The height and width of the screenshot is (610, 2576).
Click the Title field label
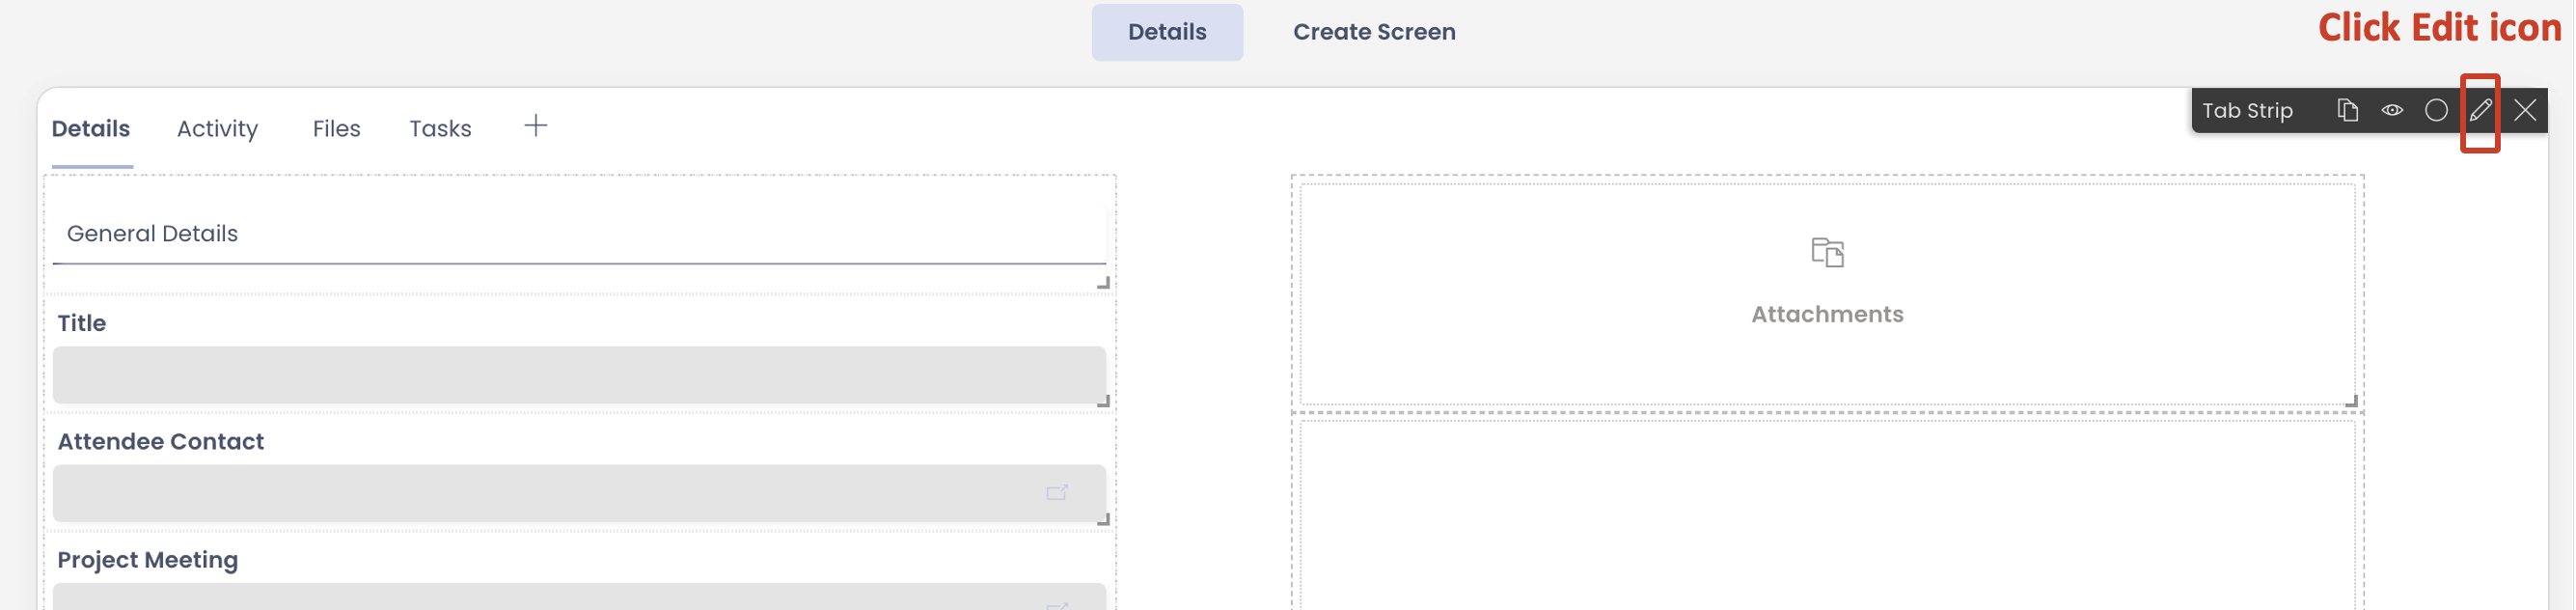point(82,323)
